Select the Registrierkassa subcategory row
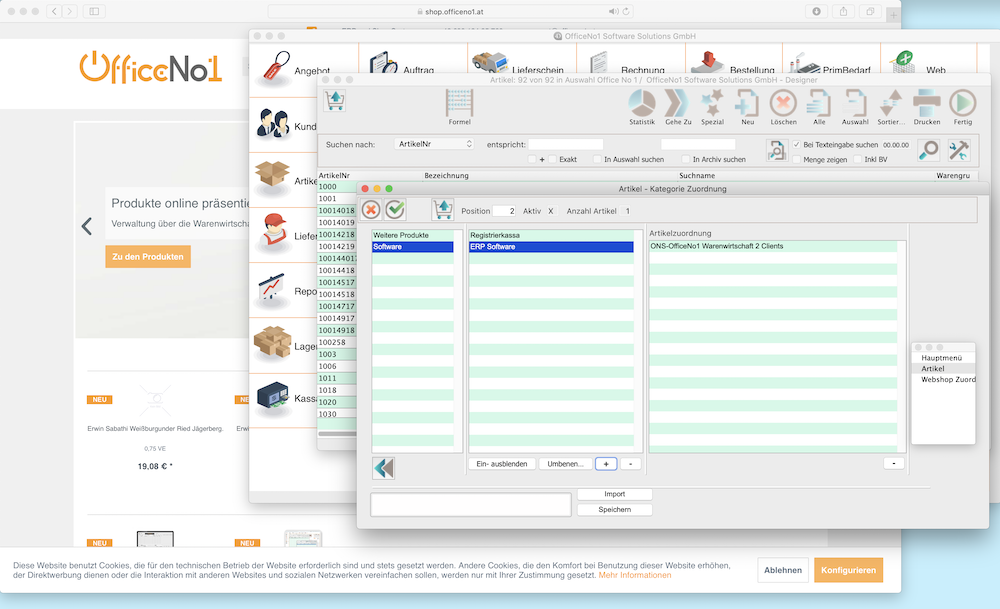1000x609 pixels. [552, 235]
